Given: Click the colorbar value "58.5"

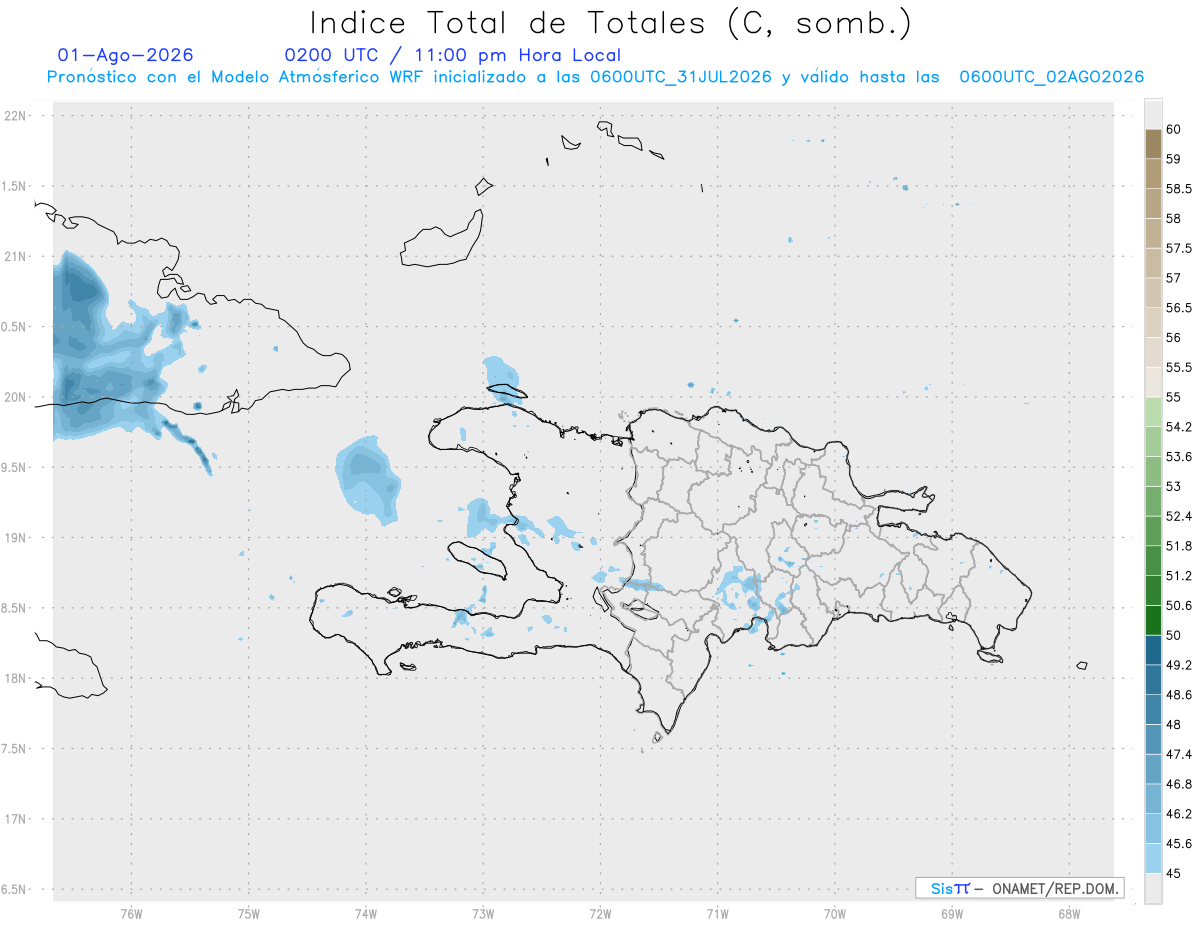Looking at the screenshot, I should pyautogui.click(x=1179, y=188).
